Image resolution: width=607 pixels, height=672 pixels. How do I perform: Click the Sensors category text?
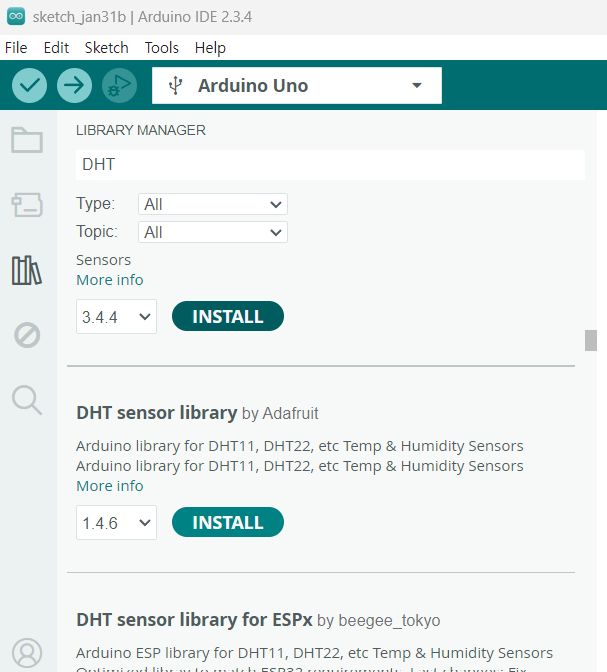click(103, 260)
